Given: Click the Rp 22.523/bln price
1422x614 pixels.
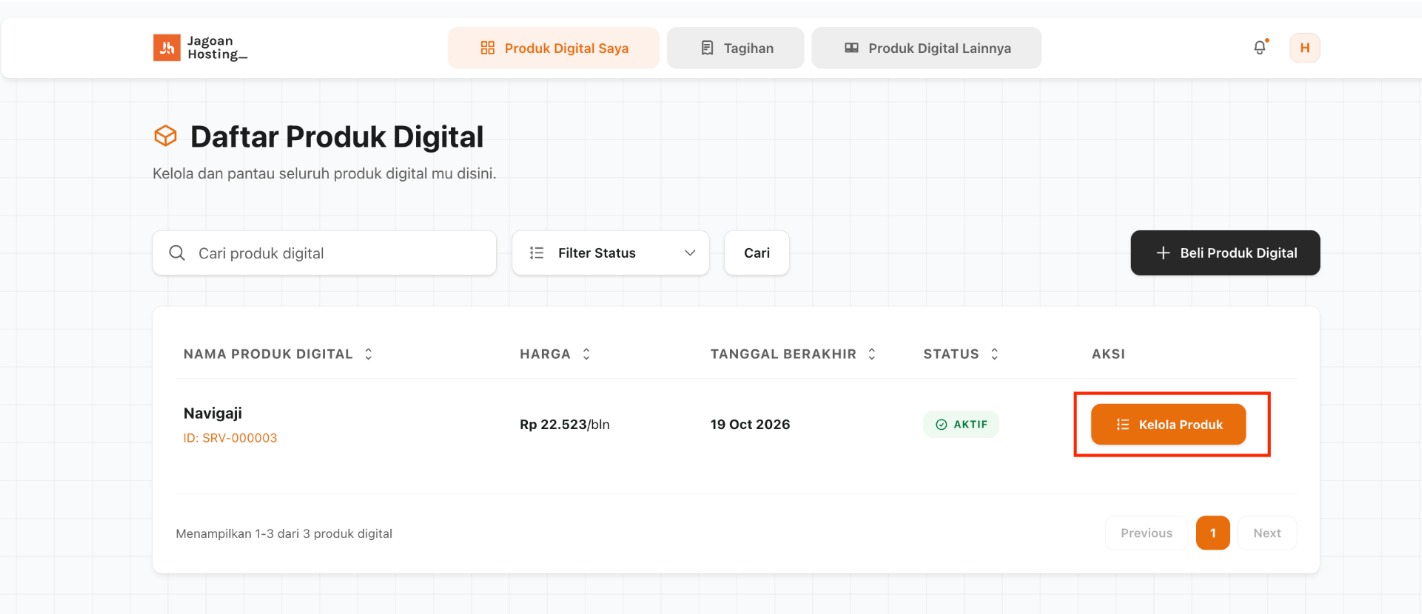Looking at the screenshot, I should tap(565, 424).
